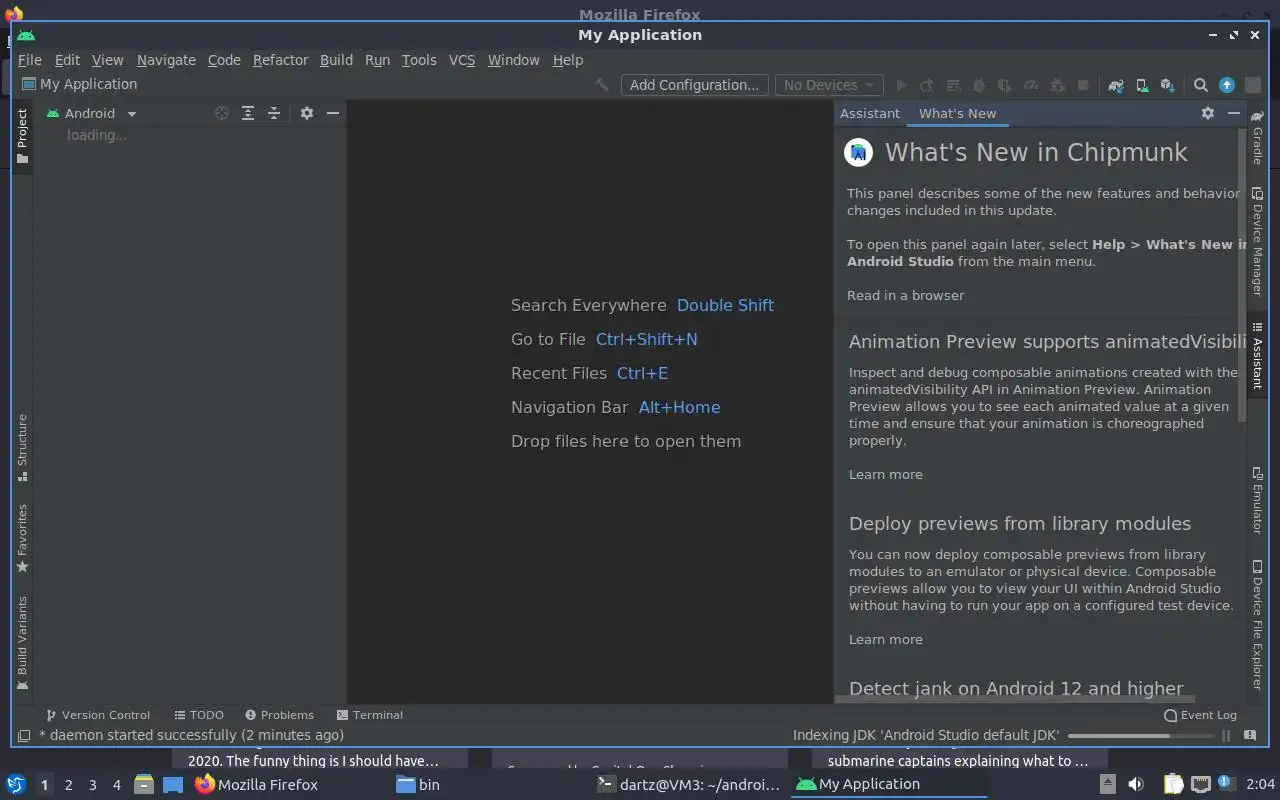The height and width of the screenshot is (800, 1280).
Task: Hide the Assistant panel with minus icon
Action: (x=1234, y=113)
